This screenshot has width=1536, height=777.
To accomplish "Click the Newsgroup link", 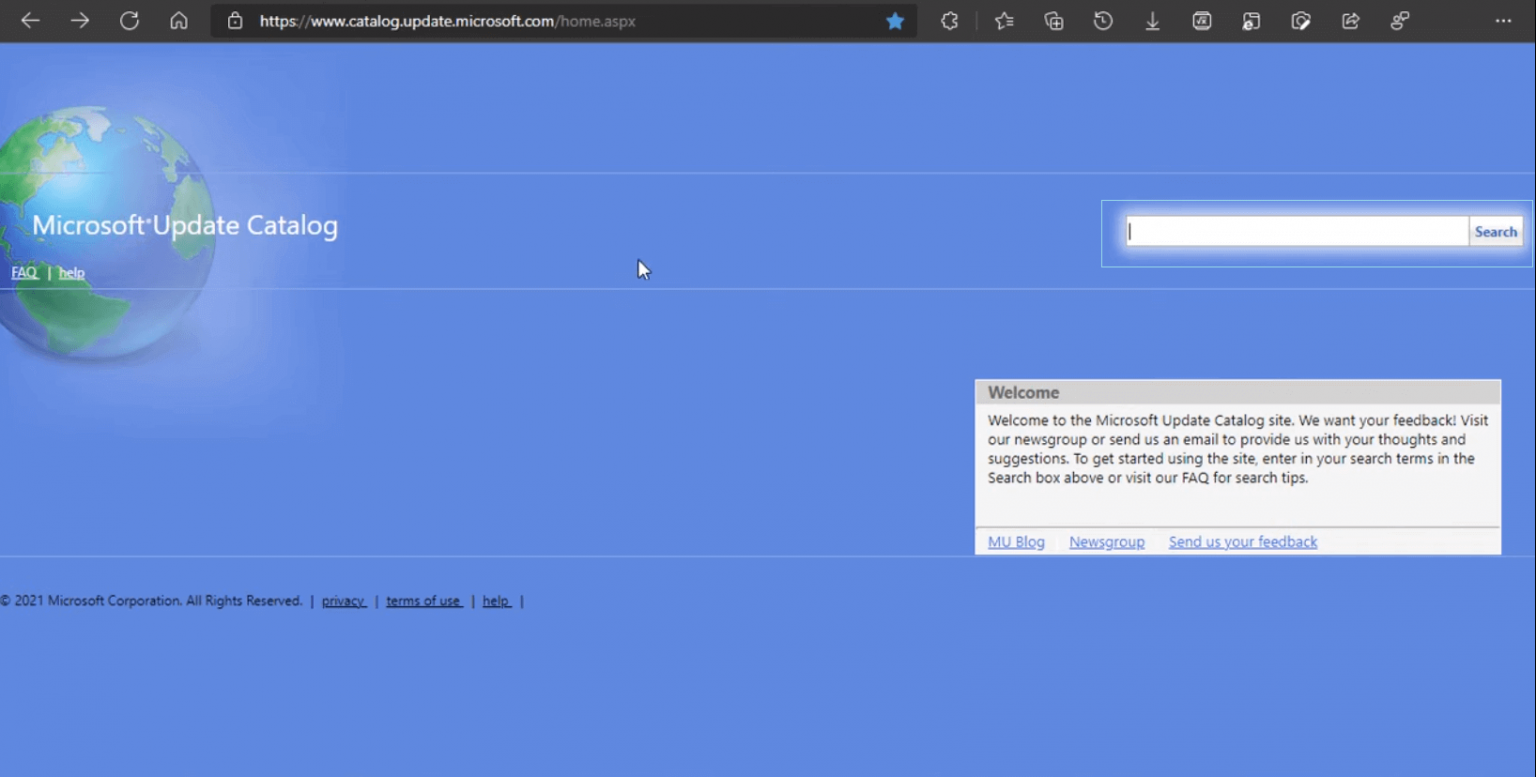I will tap(1106, 542).
